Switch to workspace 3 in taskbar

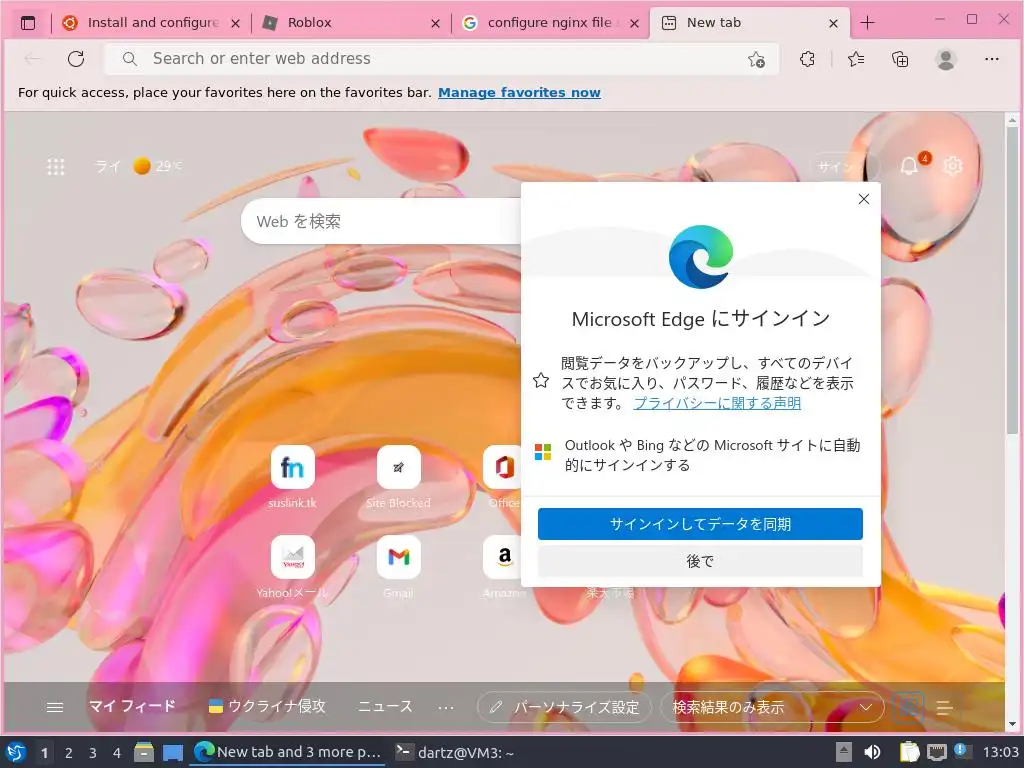coord(93,753)
